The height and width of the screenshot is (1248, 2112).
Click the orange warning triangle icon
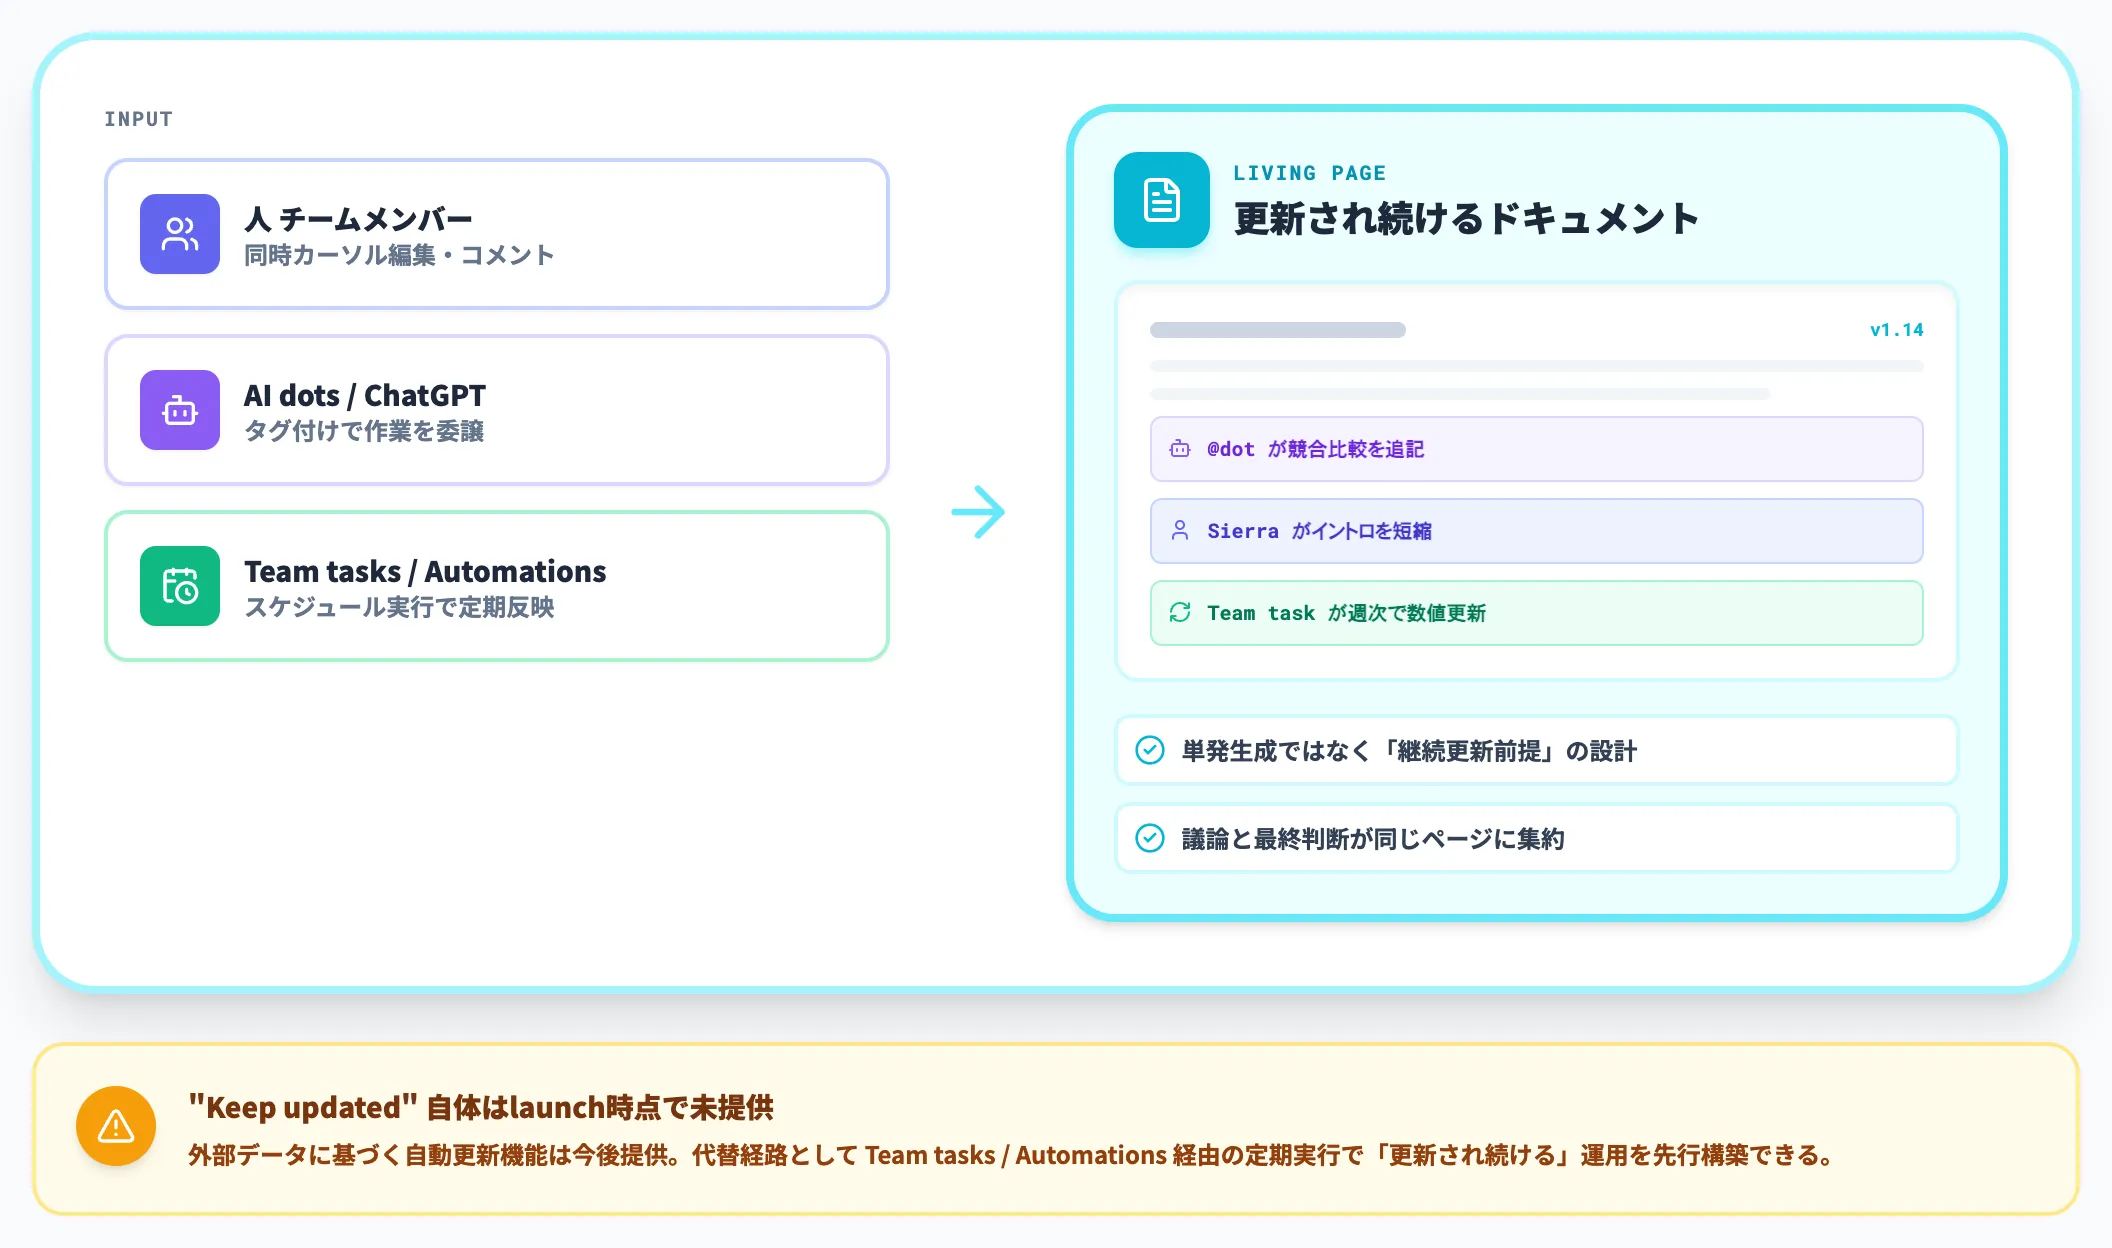tap(116, 1126)
